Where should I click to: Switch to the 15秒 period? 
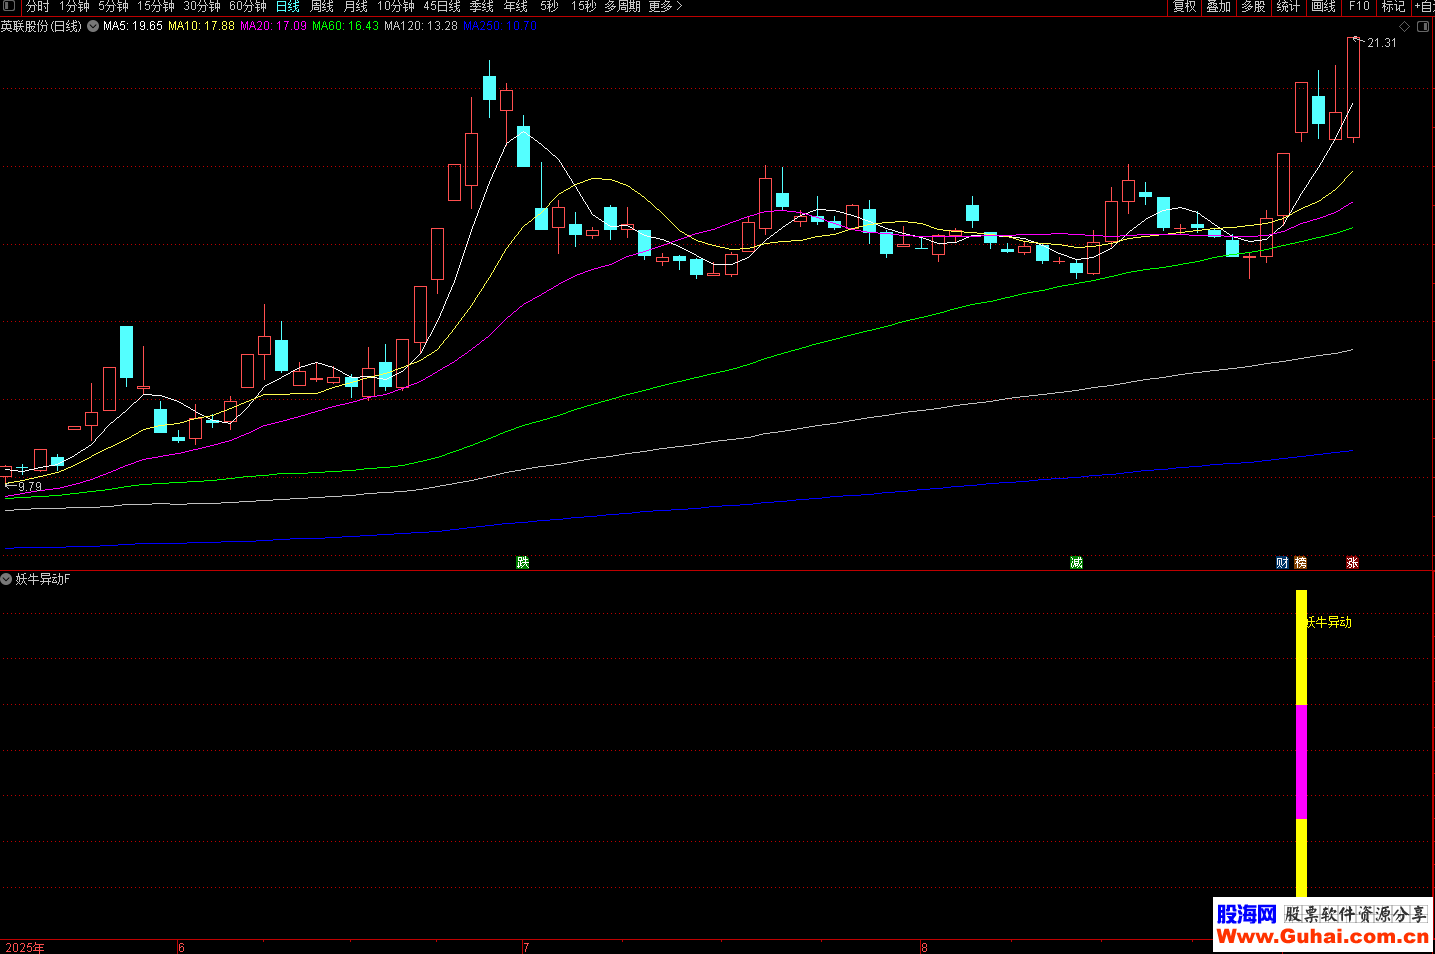(583, 6)
